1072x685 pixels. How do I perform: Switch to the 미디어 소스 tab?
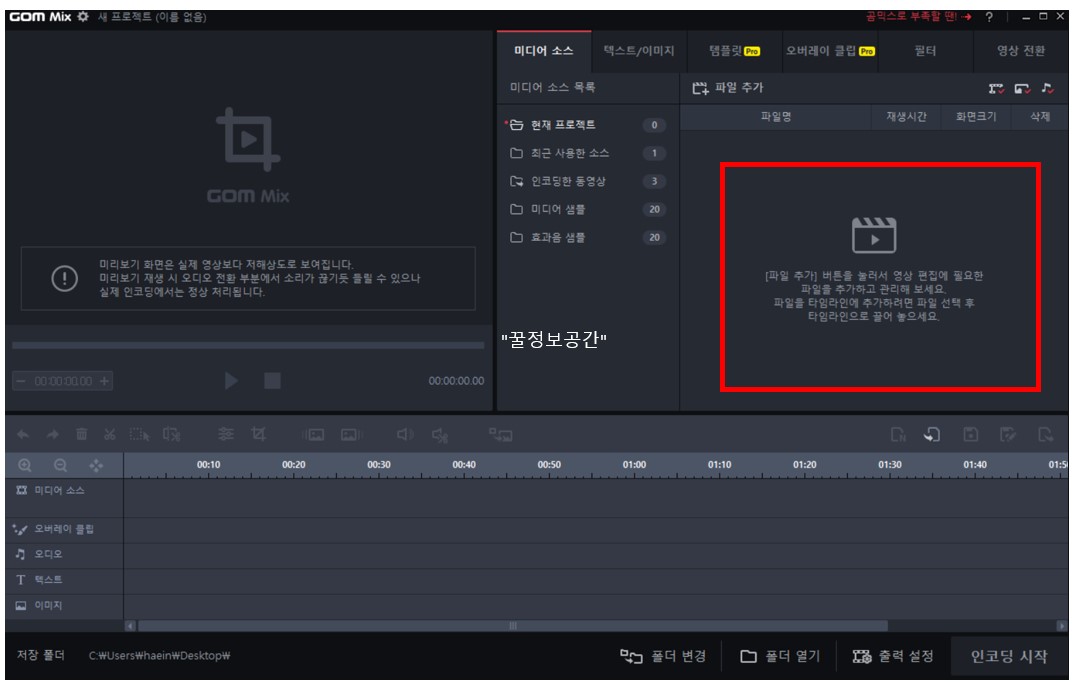[x=544, y=51]
